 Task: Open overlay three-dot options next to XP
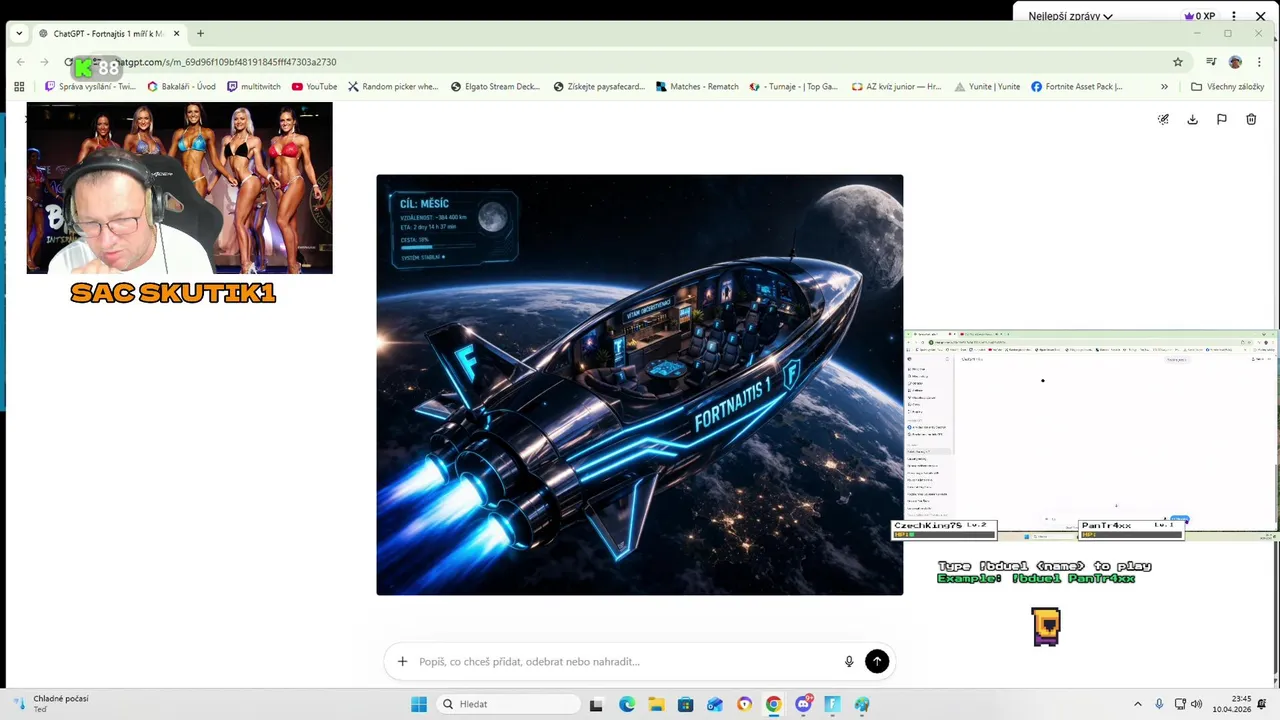click(x=1234, y=16)
